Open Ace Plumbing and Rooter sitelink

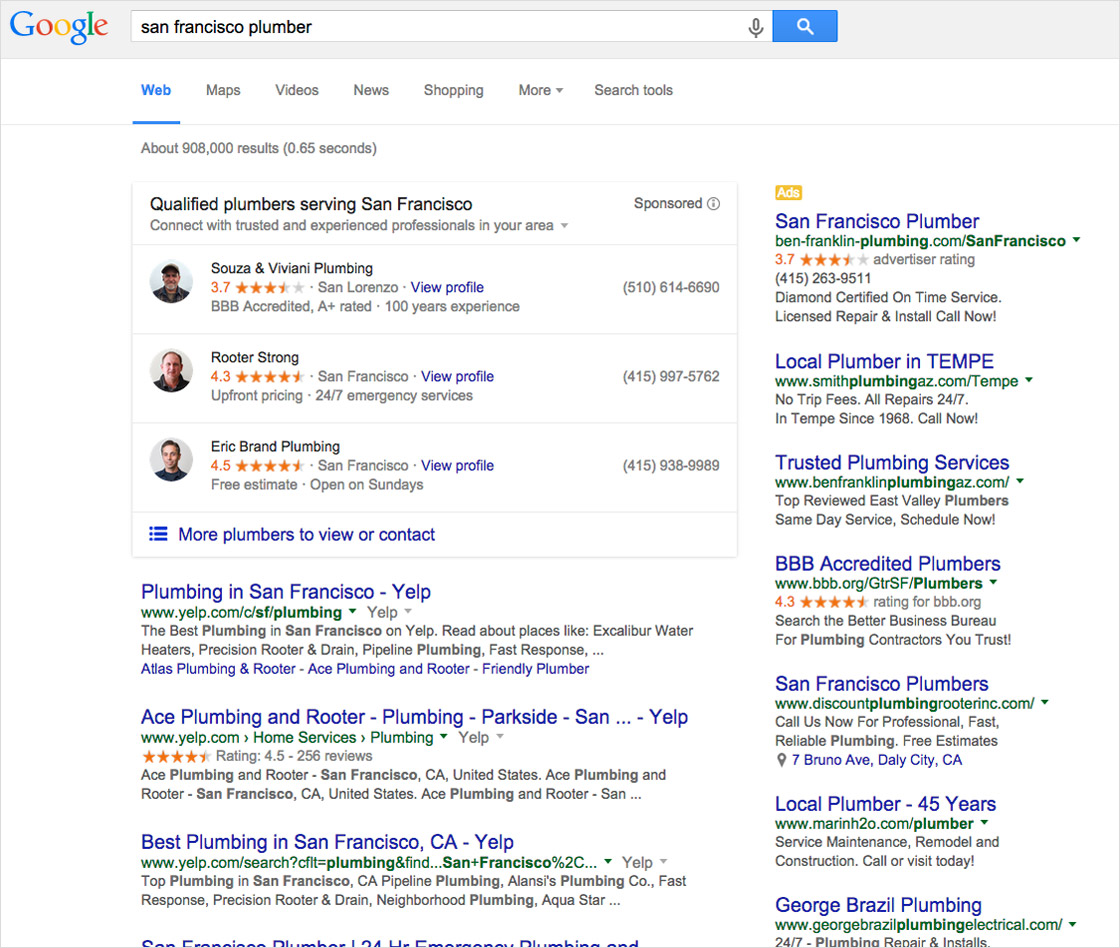tap(389, 669)
